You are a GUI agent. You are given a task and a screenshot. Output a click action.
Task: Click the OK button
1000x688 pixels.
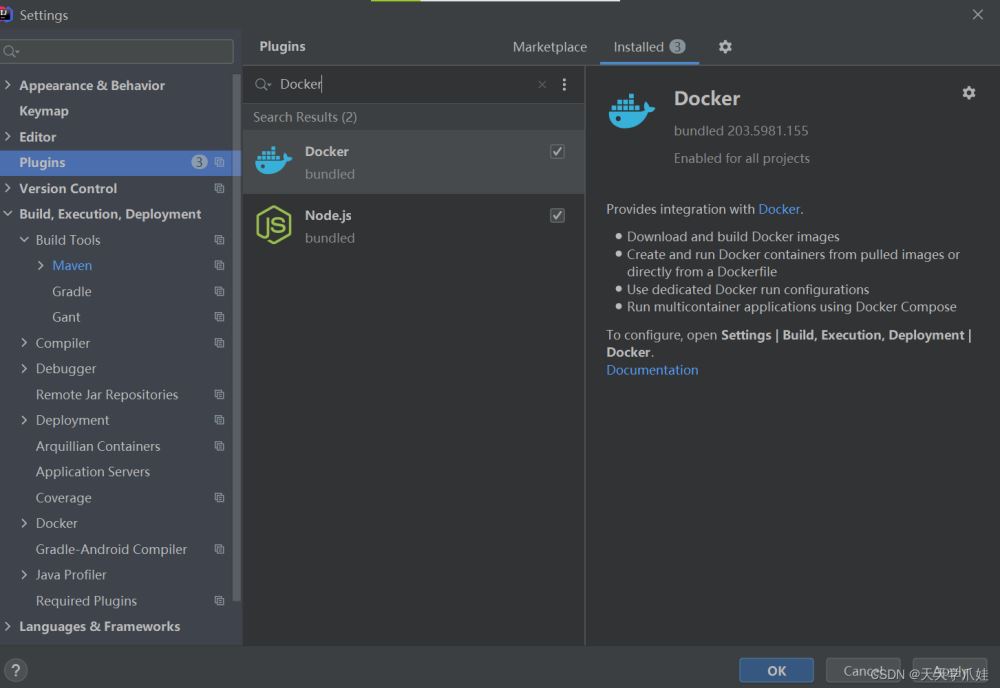[x=776, y=670]
